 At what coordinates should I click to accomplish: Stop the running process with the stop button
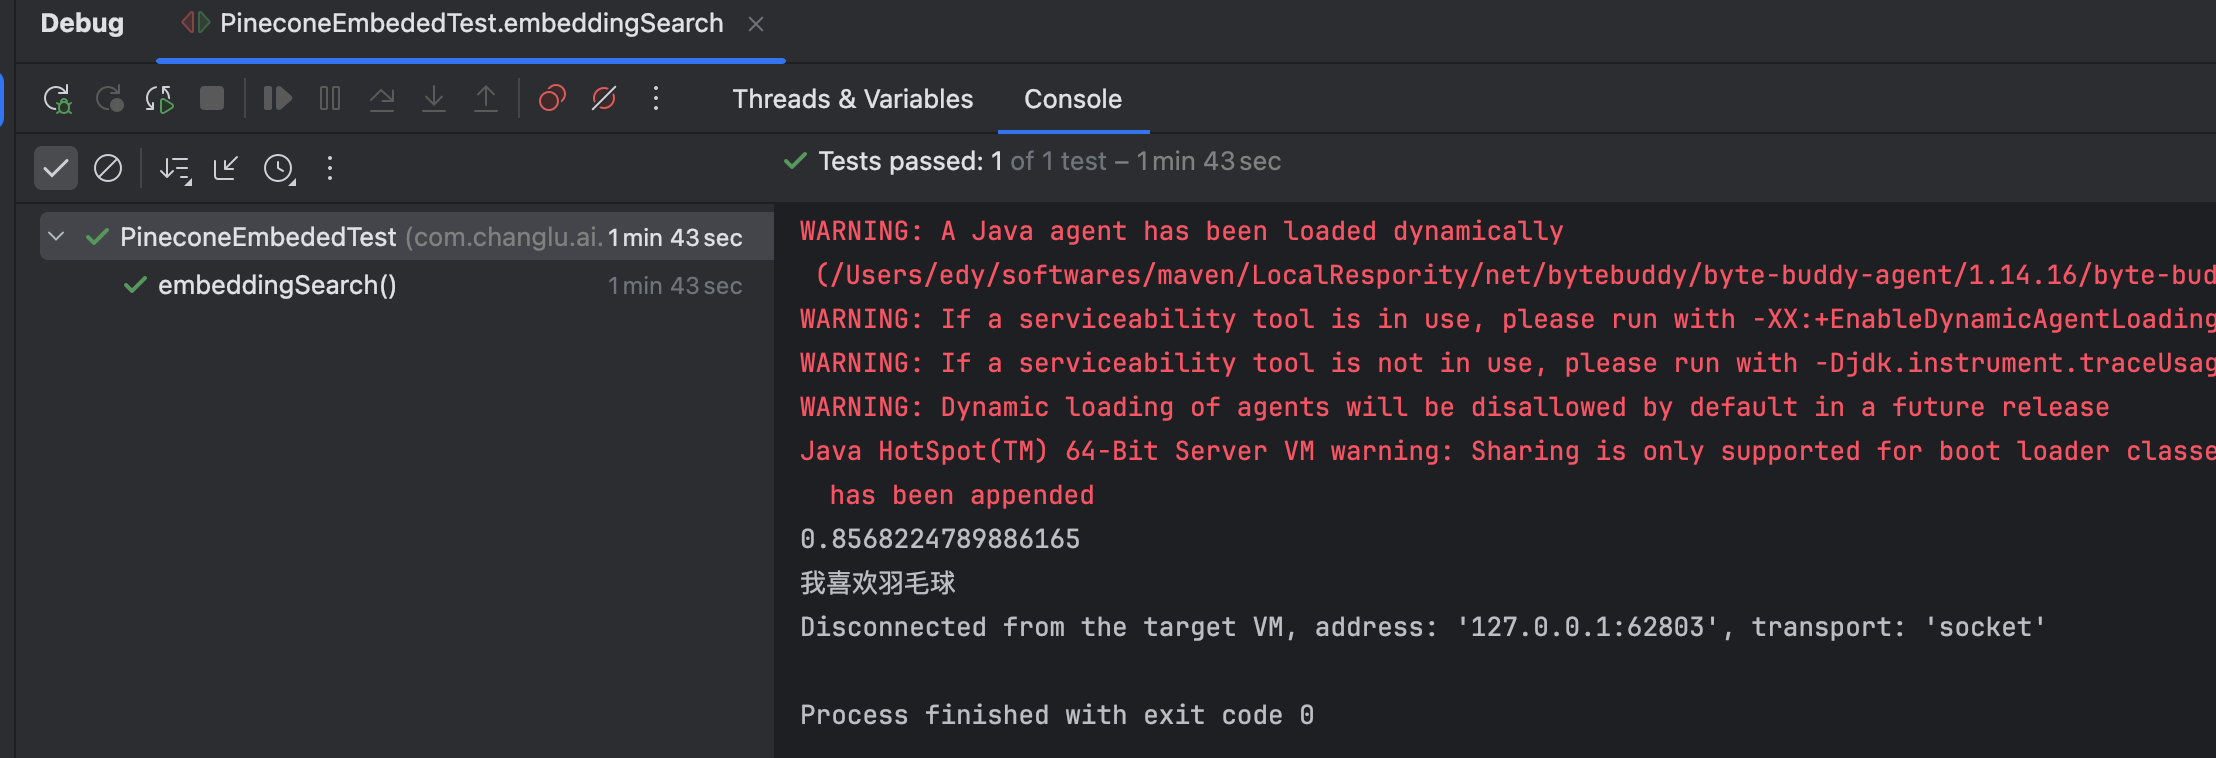212,98
